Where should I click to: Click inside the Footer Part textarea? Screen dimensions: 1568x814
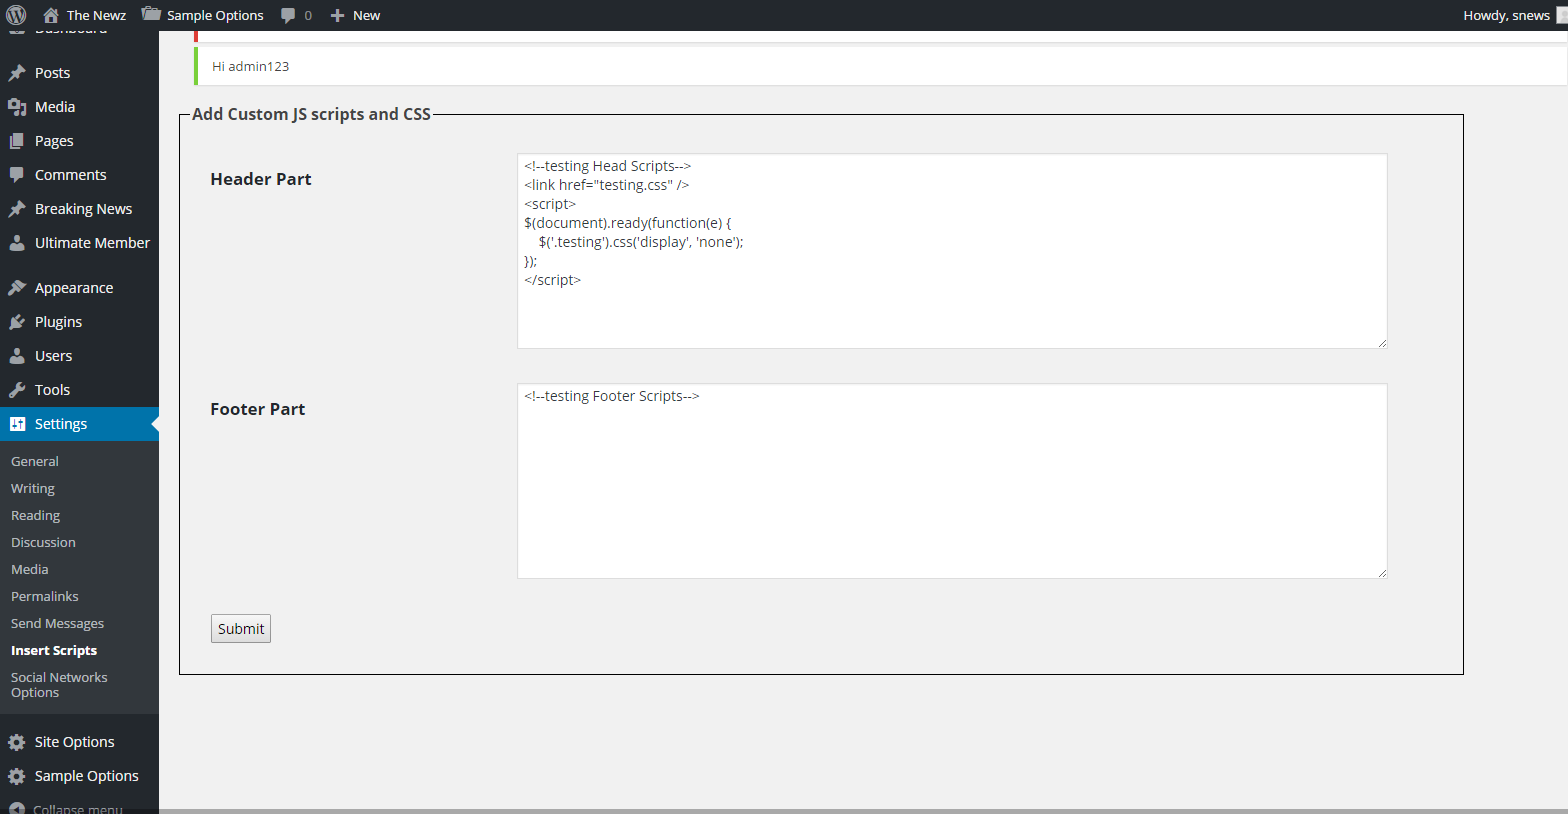[x=952, y=481]
